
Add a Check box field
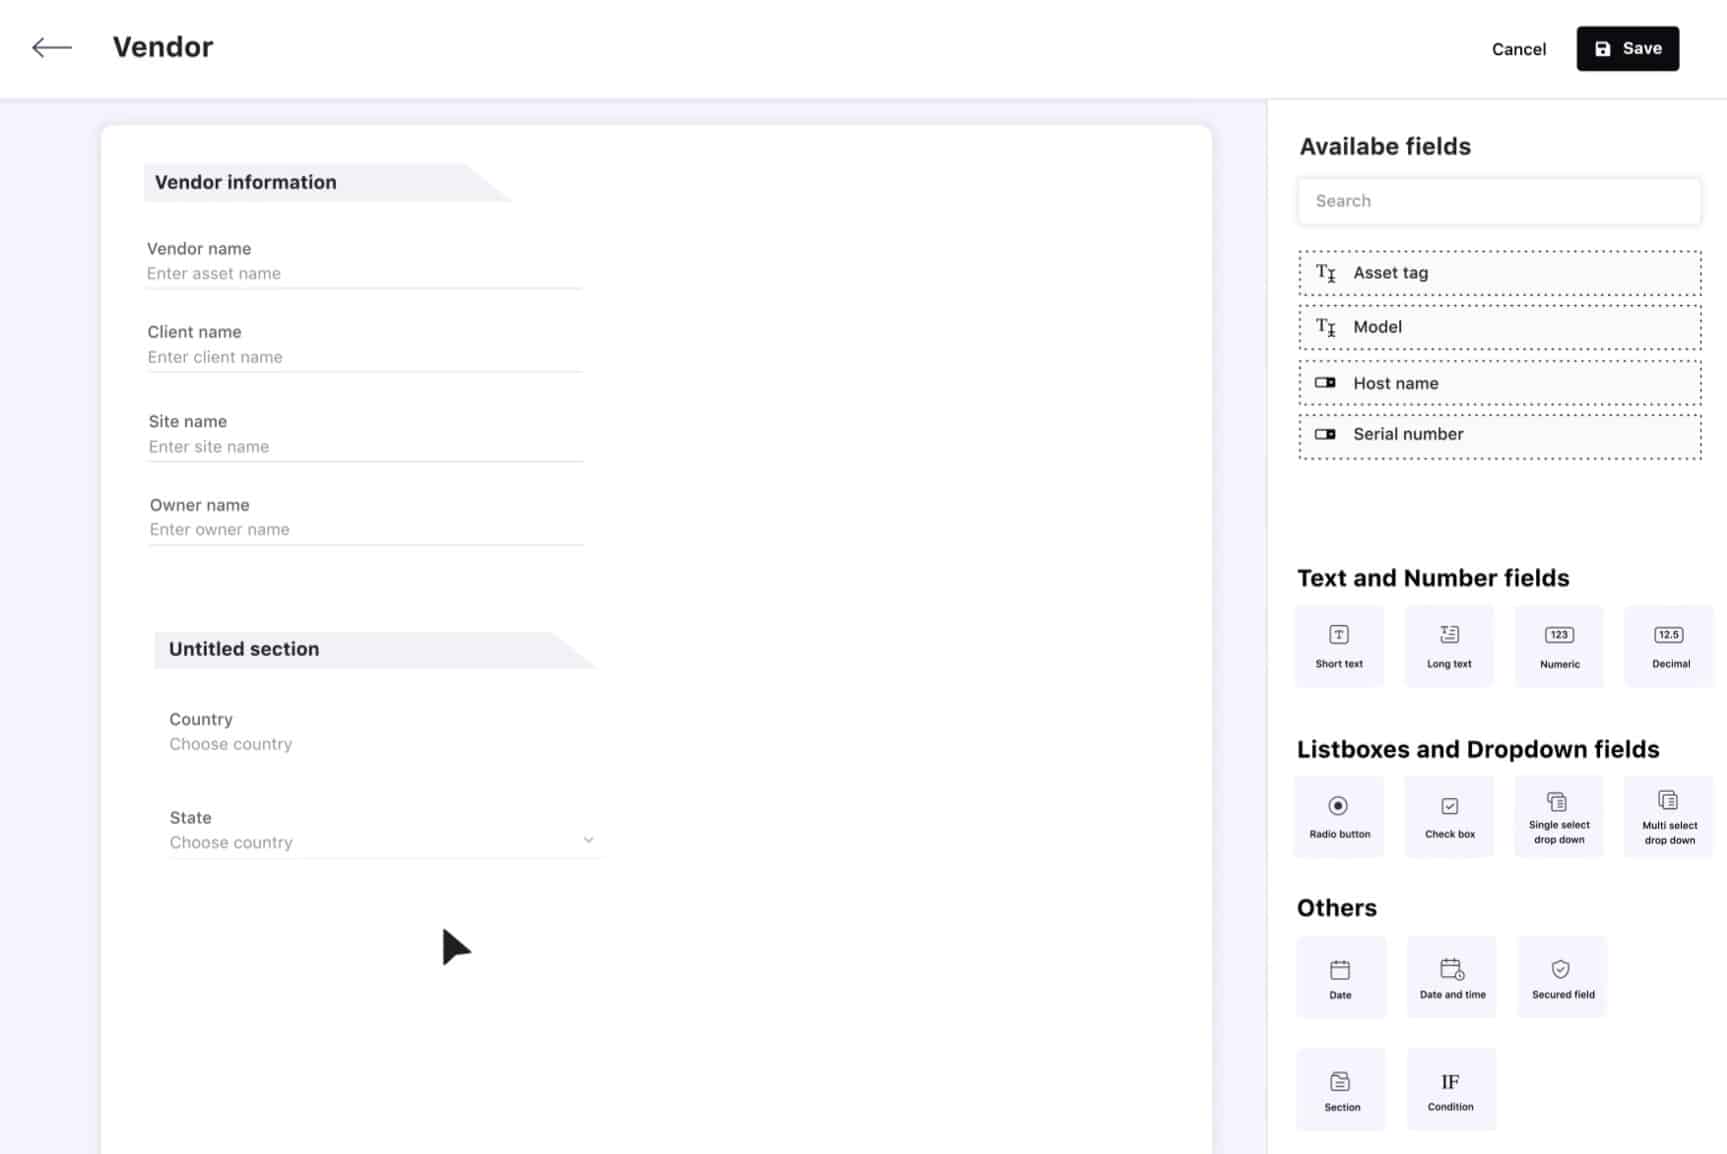(1449, 816)
